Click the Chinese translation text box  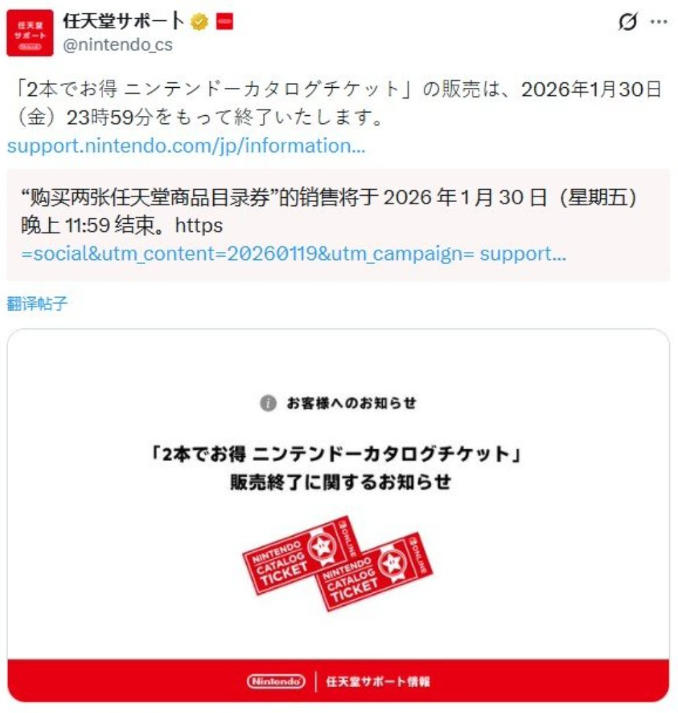point(338,225)
